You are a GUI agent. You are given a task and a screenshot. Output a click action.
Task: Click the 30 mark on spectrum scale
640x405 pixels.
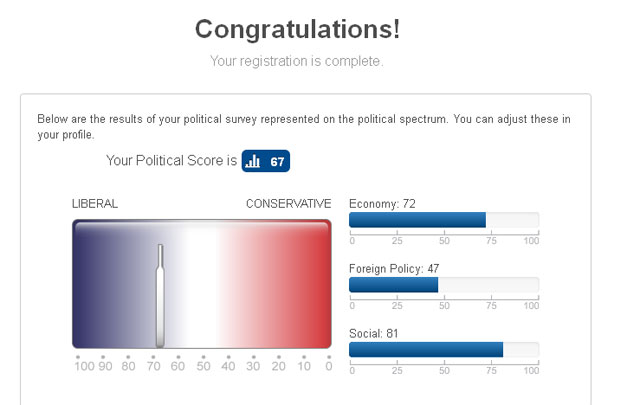pyautogui.click(x=253, y=367)
